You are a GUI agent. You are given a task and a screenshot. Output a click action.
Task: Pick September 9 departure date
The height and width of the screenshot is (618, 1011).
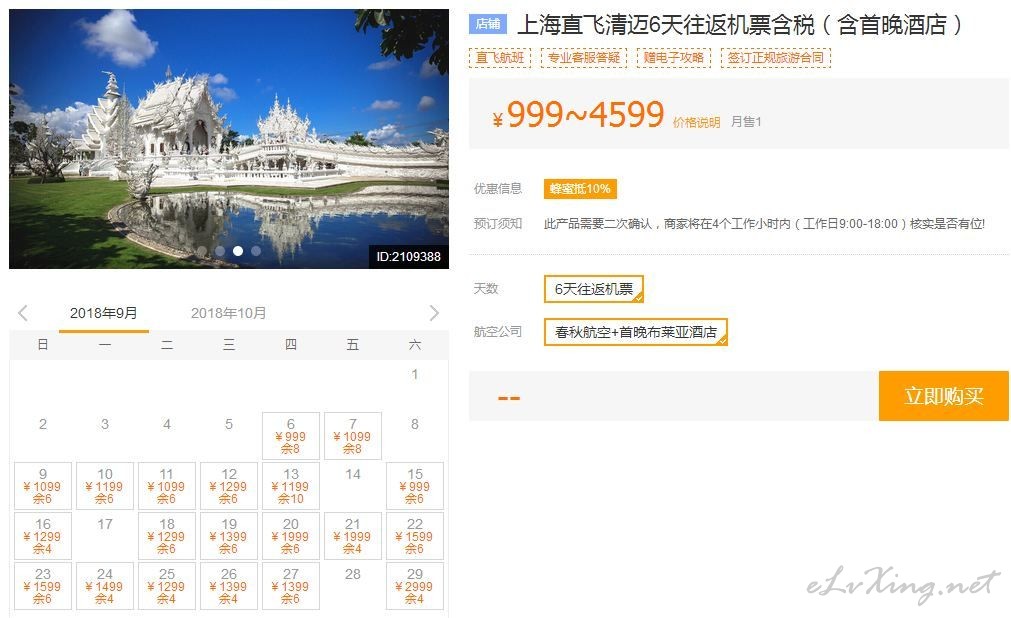click(43, 486)
